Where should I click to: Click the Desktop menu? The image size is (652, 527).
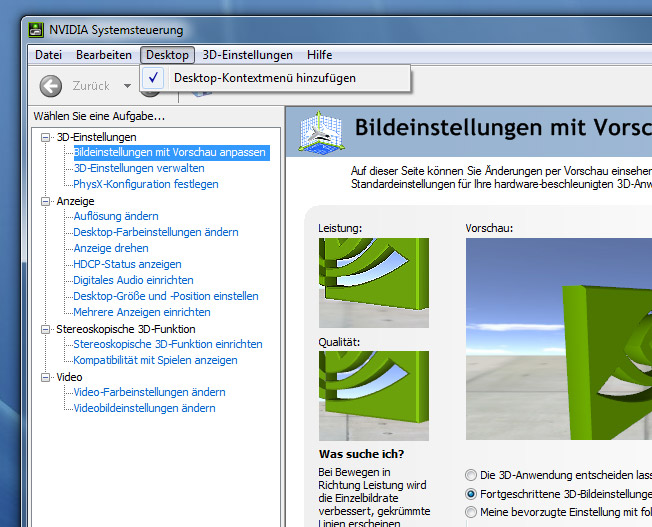coord(168,55)
